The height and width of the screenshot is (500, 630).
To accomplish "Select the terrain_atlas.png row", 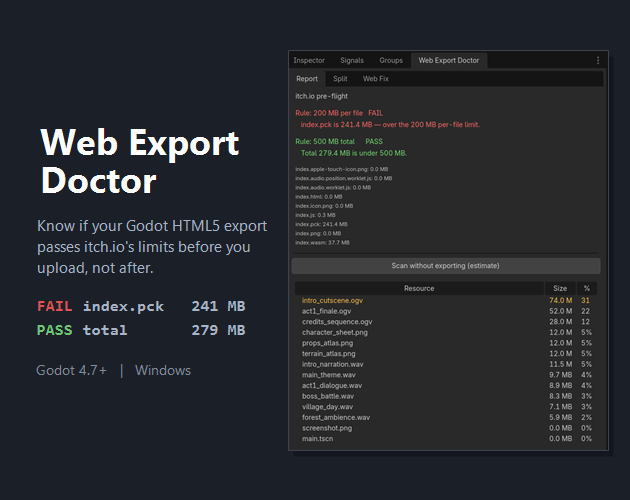I will [x=446, y=354].
